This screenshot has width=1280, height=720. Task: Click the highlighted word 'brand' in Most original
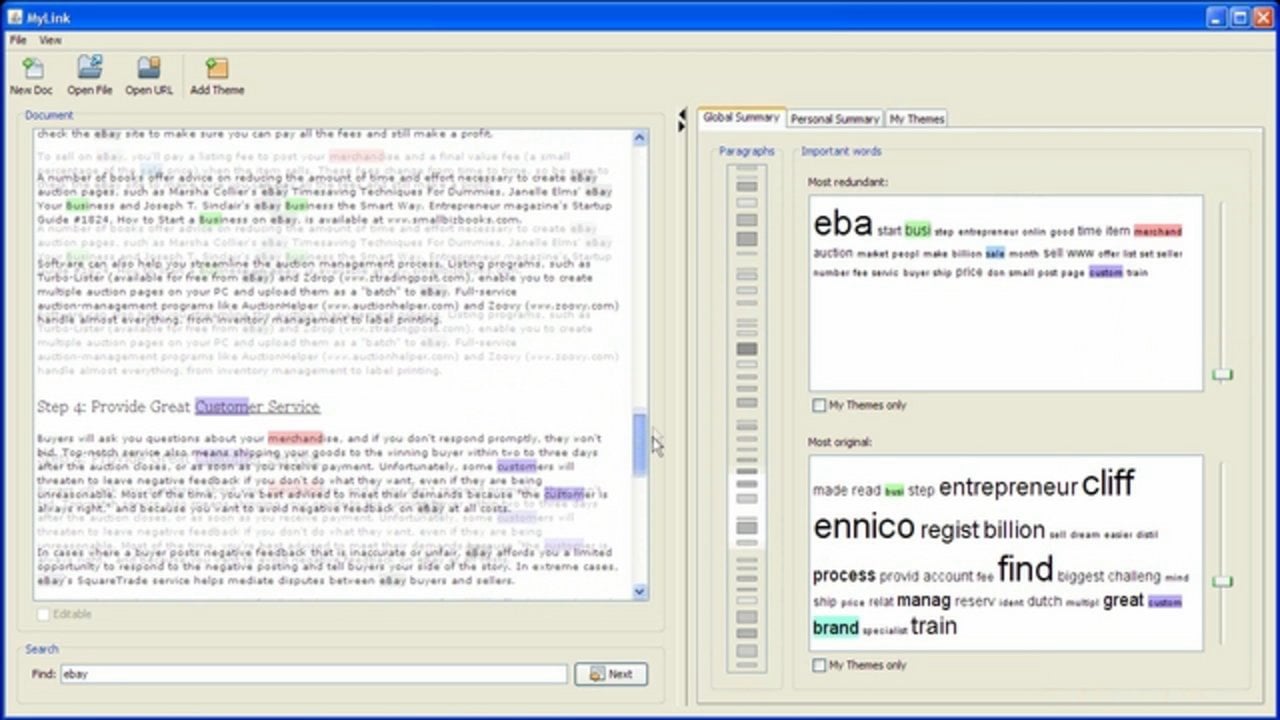tap(836, 628)
